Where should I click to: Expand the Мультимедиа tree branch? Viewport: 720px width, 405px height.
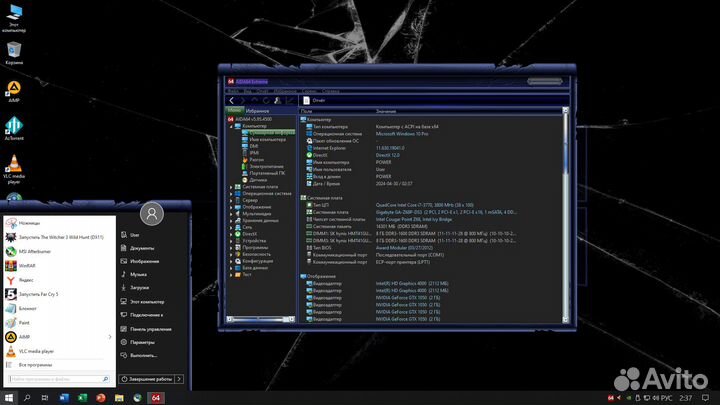pos(231,214)
